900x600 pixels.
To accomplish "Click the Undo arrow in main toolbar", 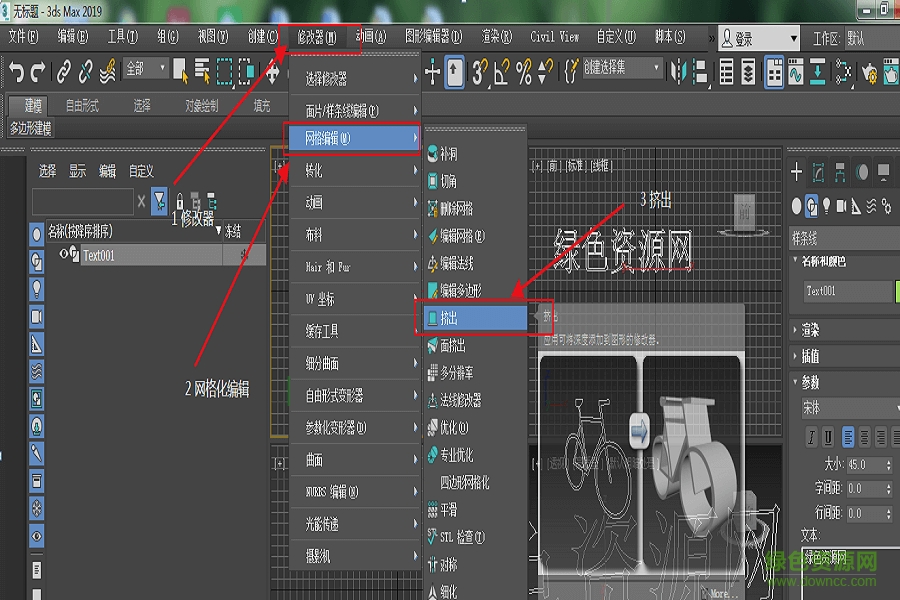I will pos(15,70).
